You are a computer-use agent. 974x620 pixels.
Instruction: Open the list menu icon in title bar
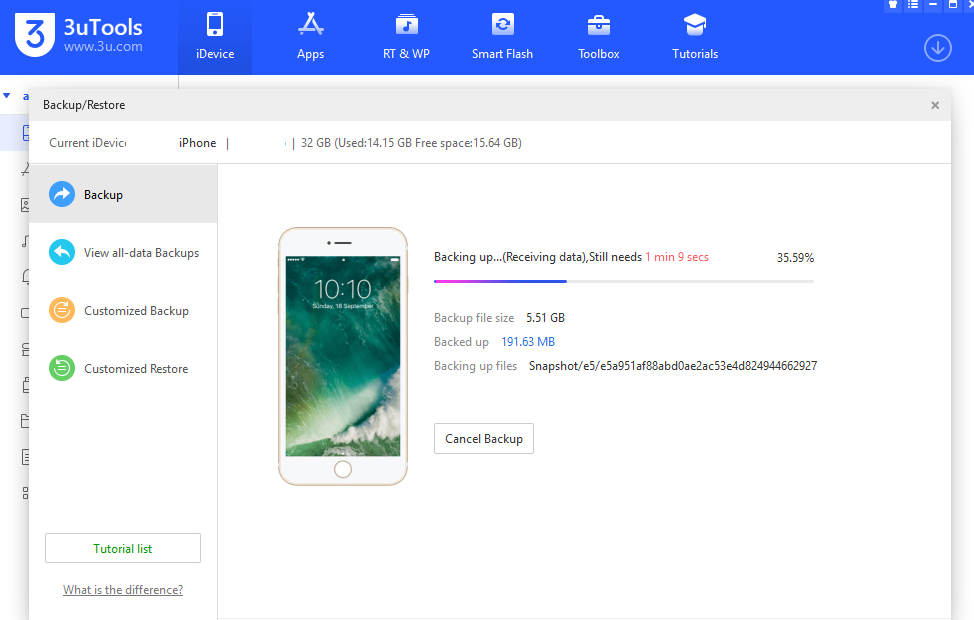913,4
